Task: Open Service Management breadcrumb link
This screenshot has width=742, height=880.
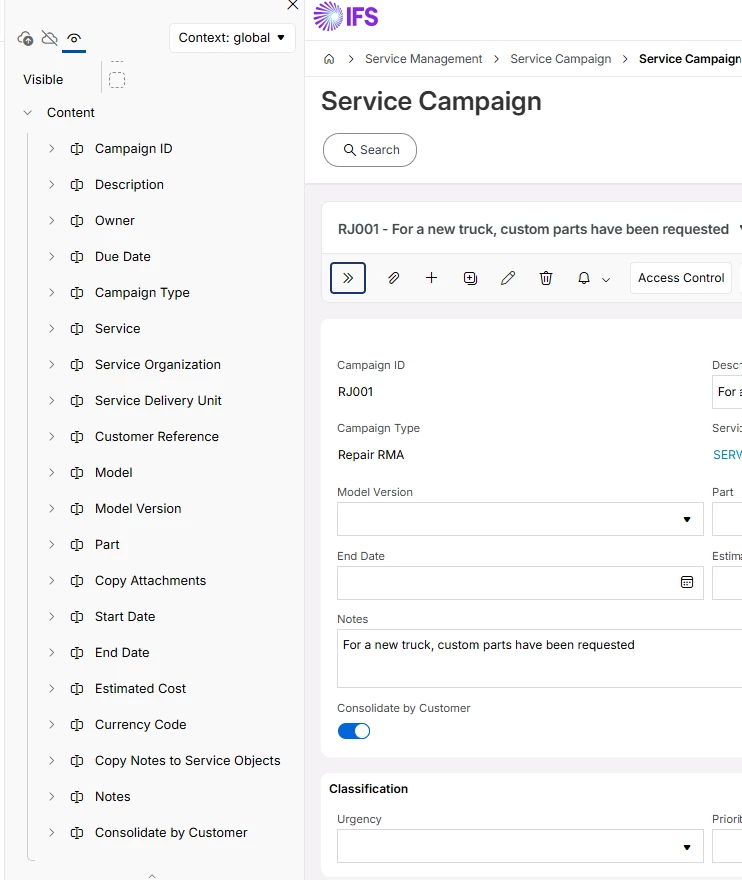Action: pos(423,59)
